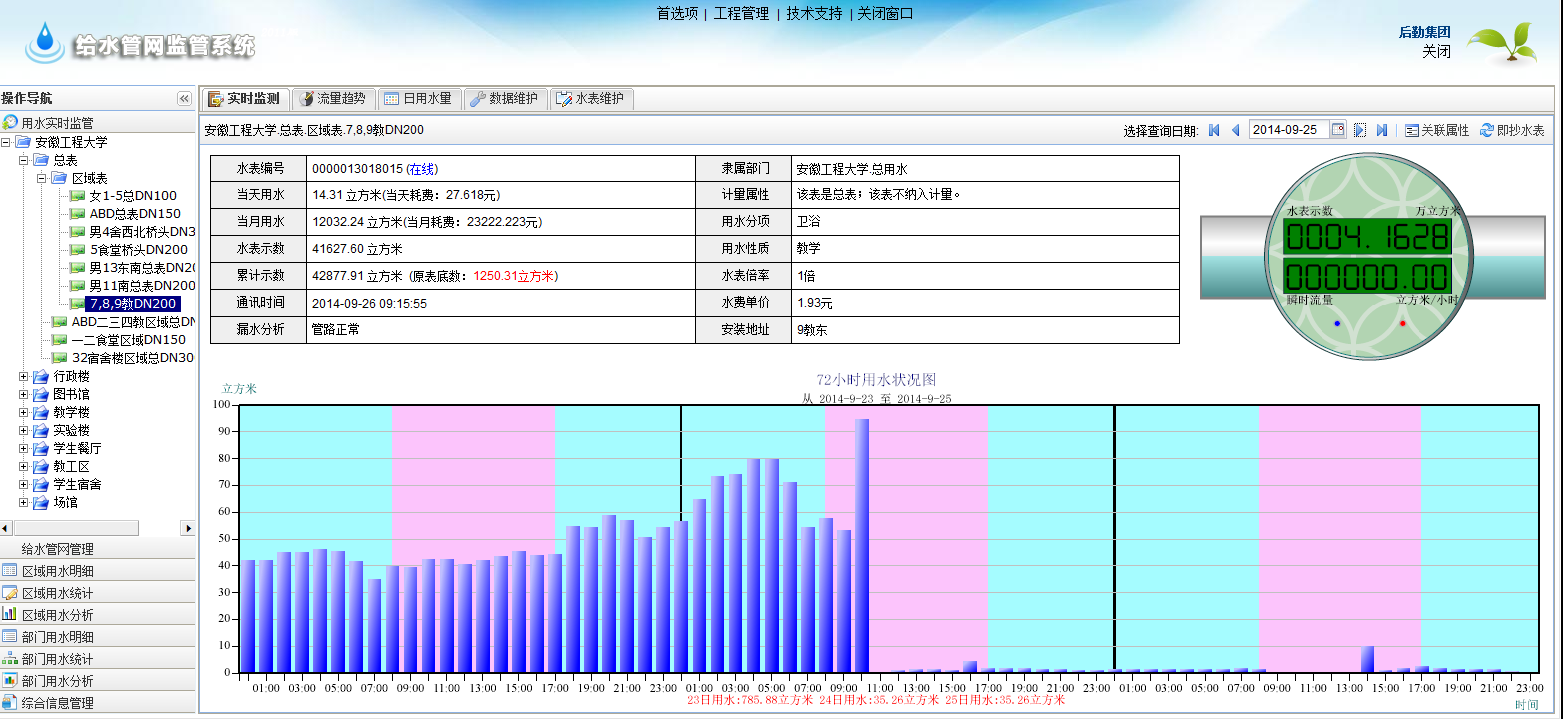The height and width of the screenshot is (719, 1563).
Task: Select the 女1-5总DN100 meter node
Action: point(132,196)
